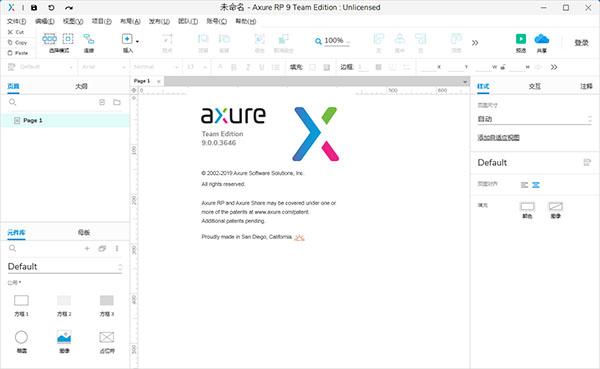Click the Login button

[x=581, y=42]
